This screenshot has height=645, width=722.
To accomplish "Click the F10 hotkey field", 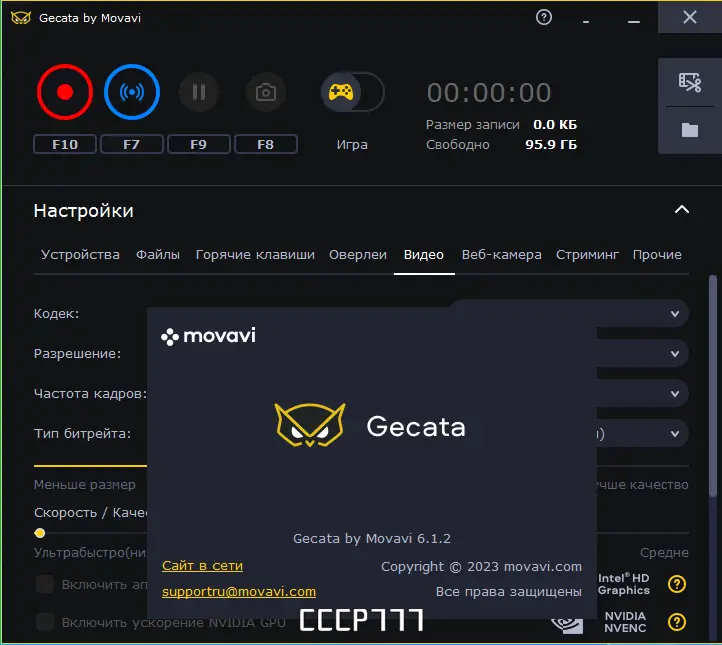I will pos(65,145).
